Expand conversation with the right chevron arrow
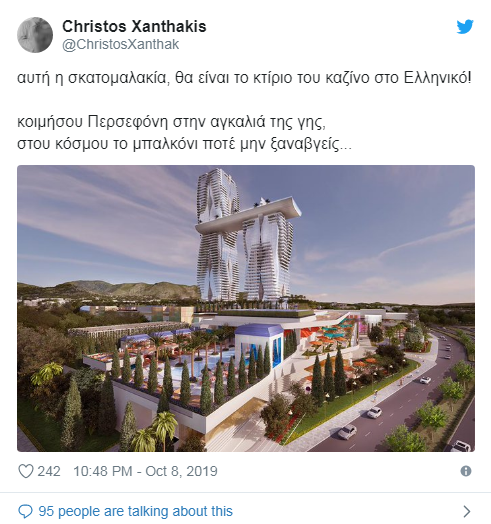This screenshot has height=524, width=491. click(x=467, y=511)
